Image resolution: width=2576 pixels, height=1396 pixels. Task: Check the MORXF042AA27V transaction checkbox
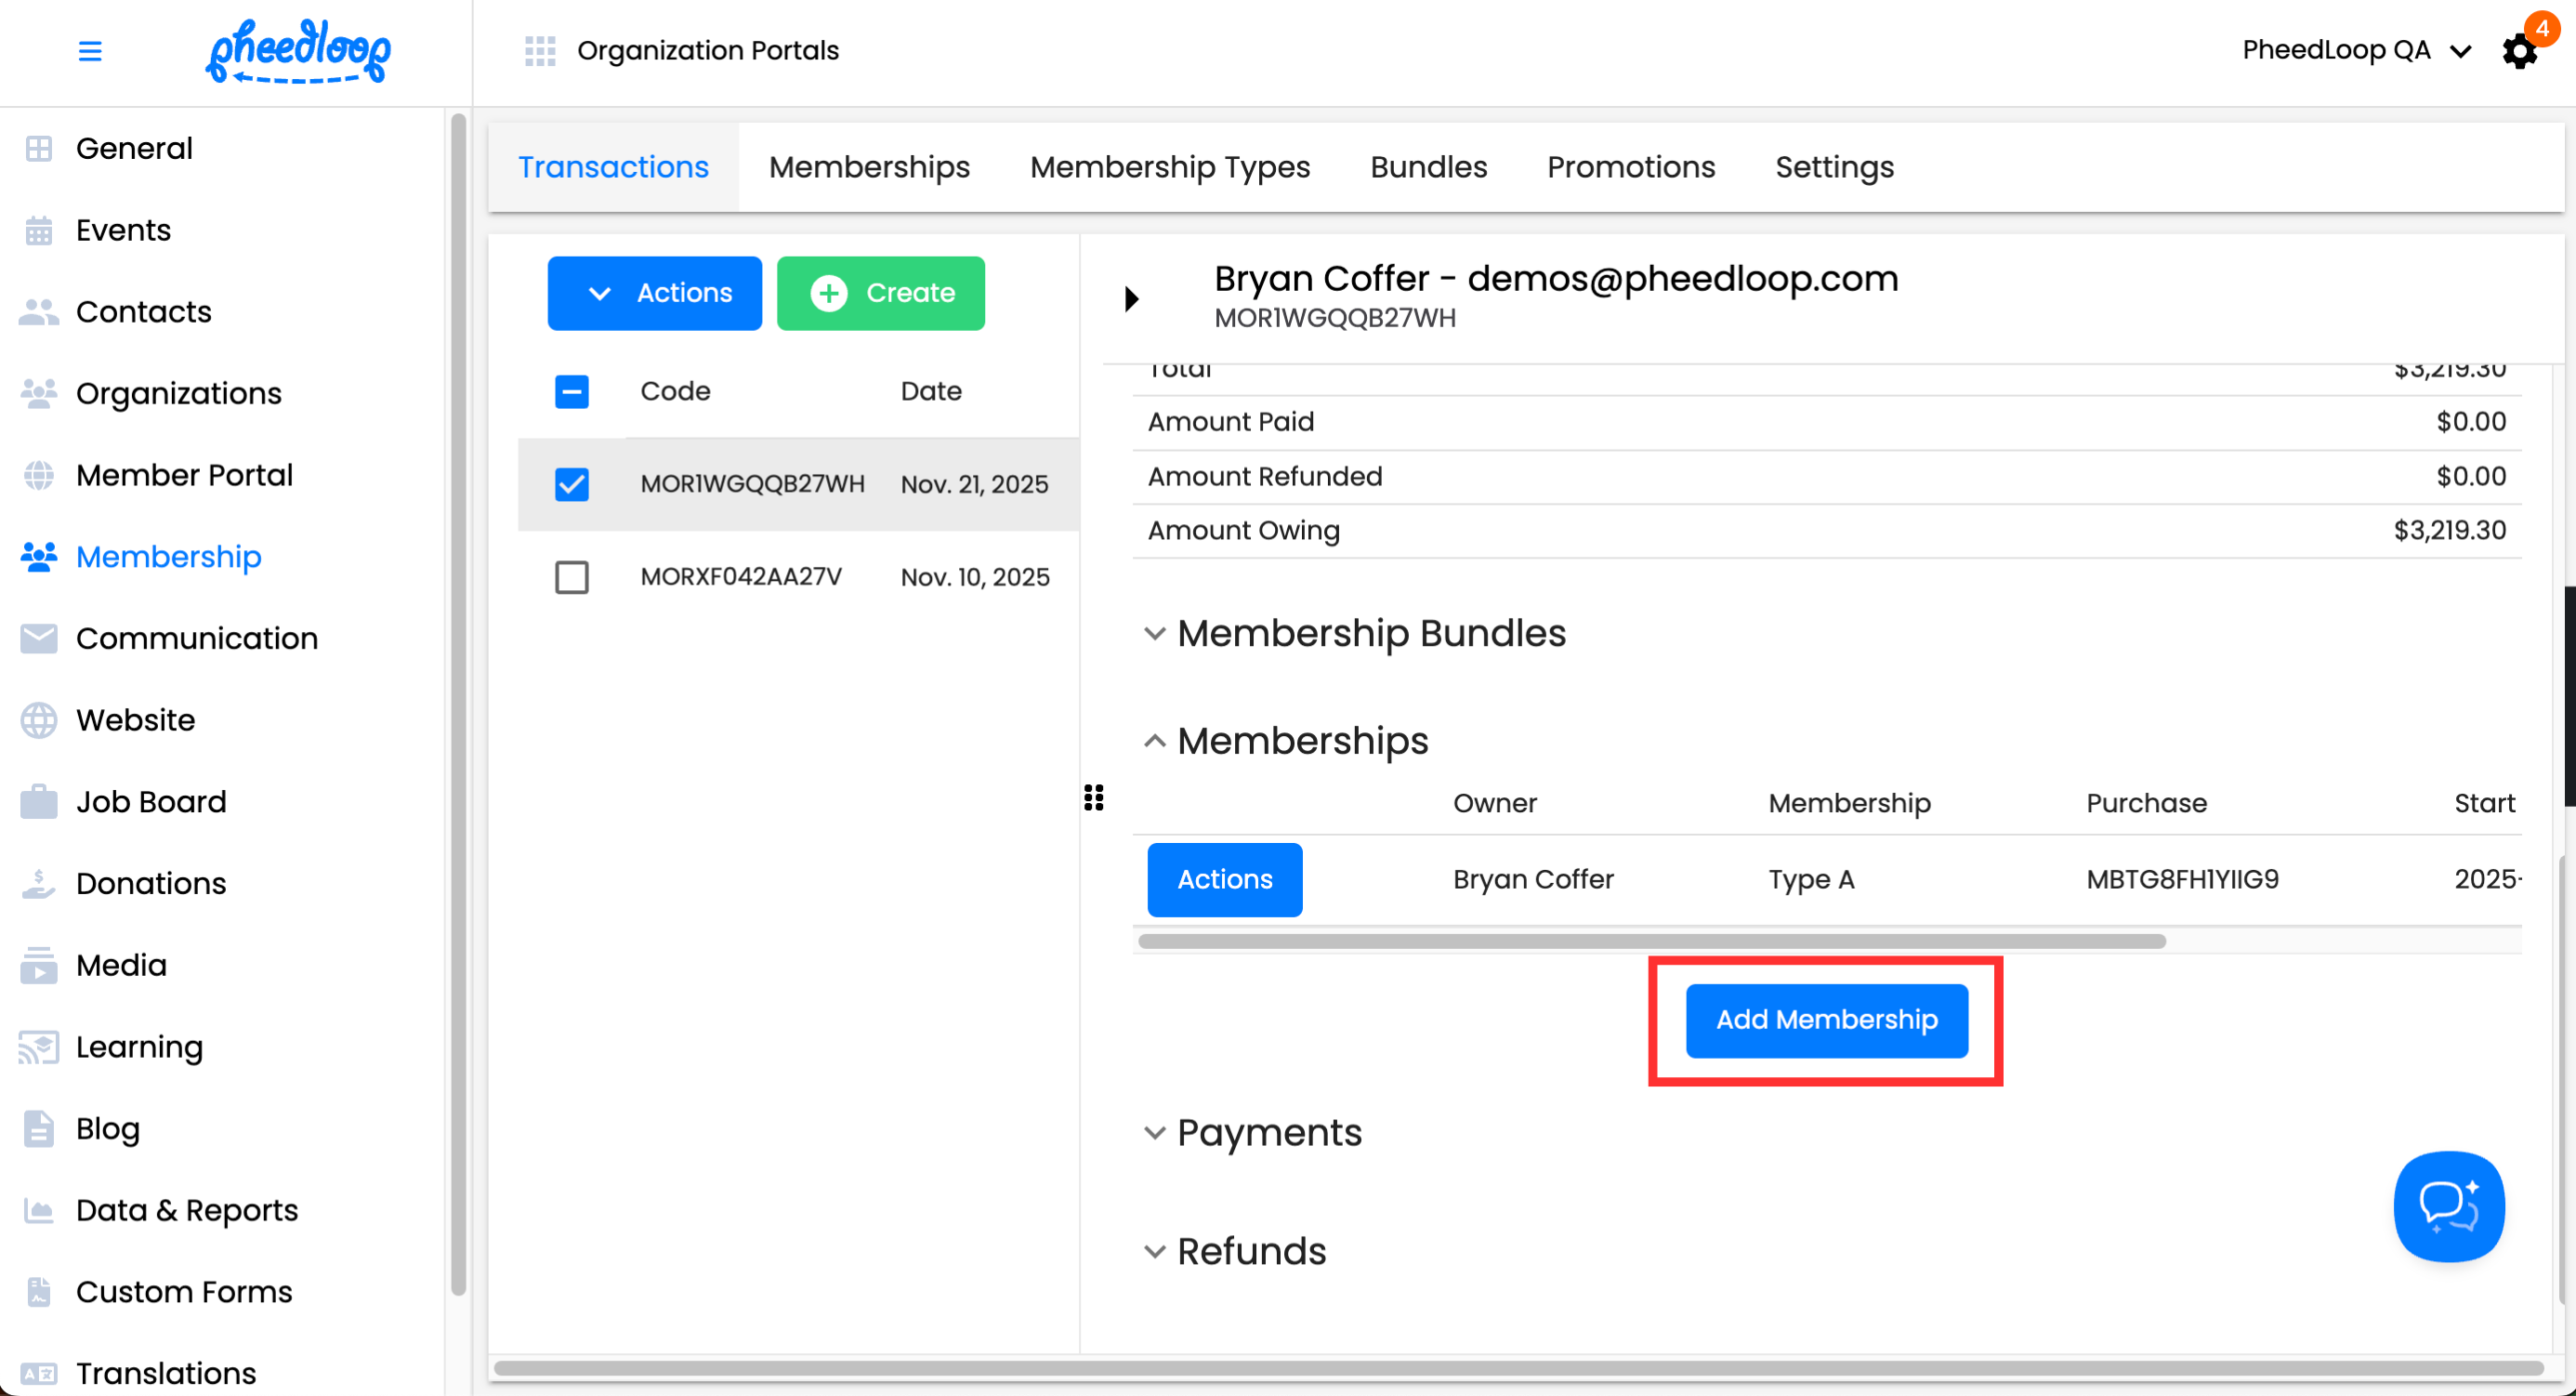pos(572,577)
